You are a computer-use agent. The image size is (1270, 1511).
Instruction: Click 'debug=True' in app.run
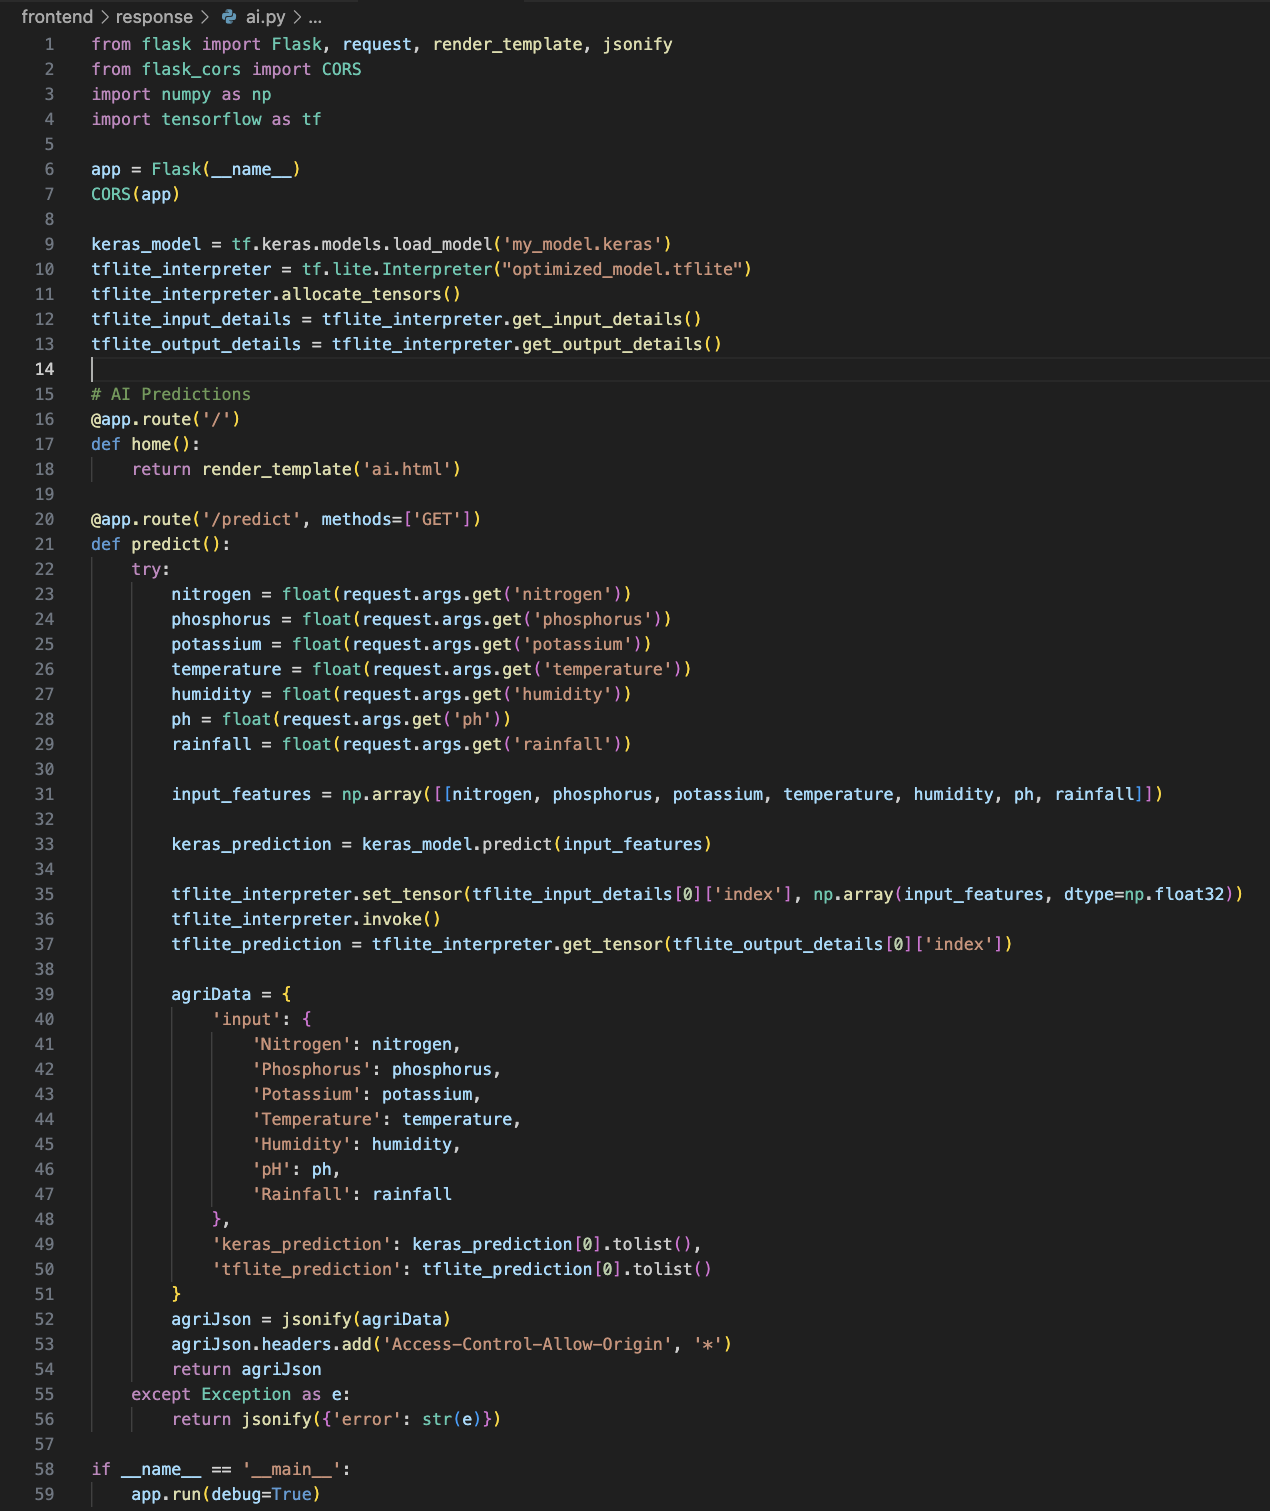pyautogui.click(x=261, y=1494)
